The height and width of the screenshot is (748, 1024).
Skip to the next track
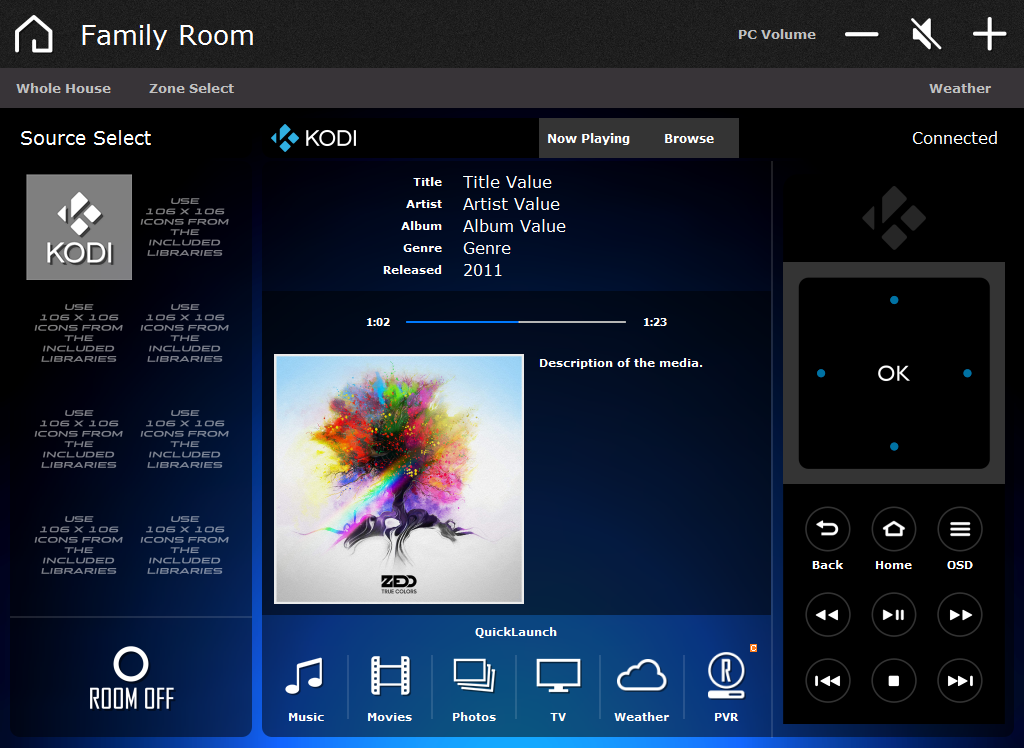pyautogui.click(x=960, y=681)
